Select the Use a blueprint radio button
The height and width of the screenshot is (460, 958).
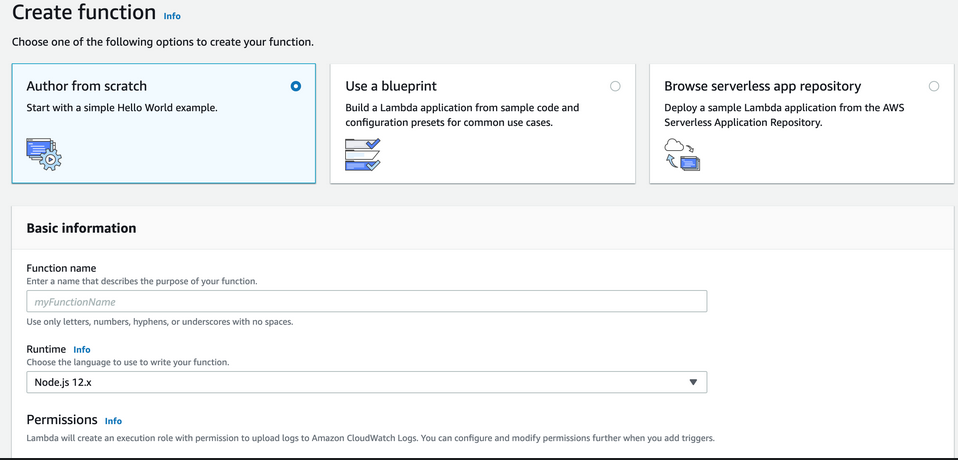click(x=615, y=86)
